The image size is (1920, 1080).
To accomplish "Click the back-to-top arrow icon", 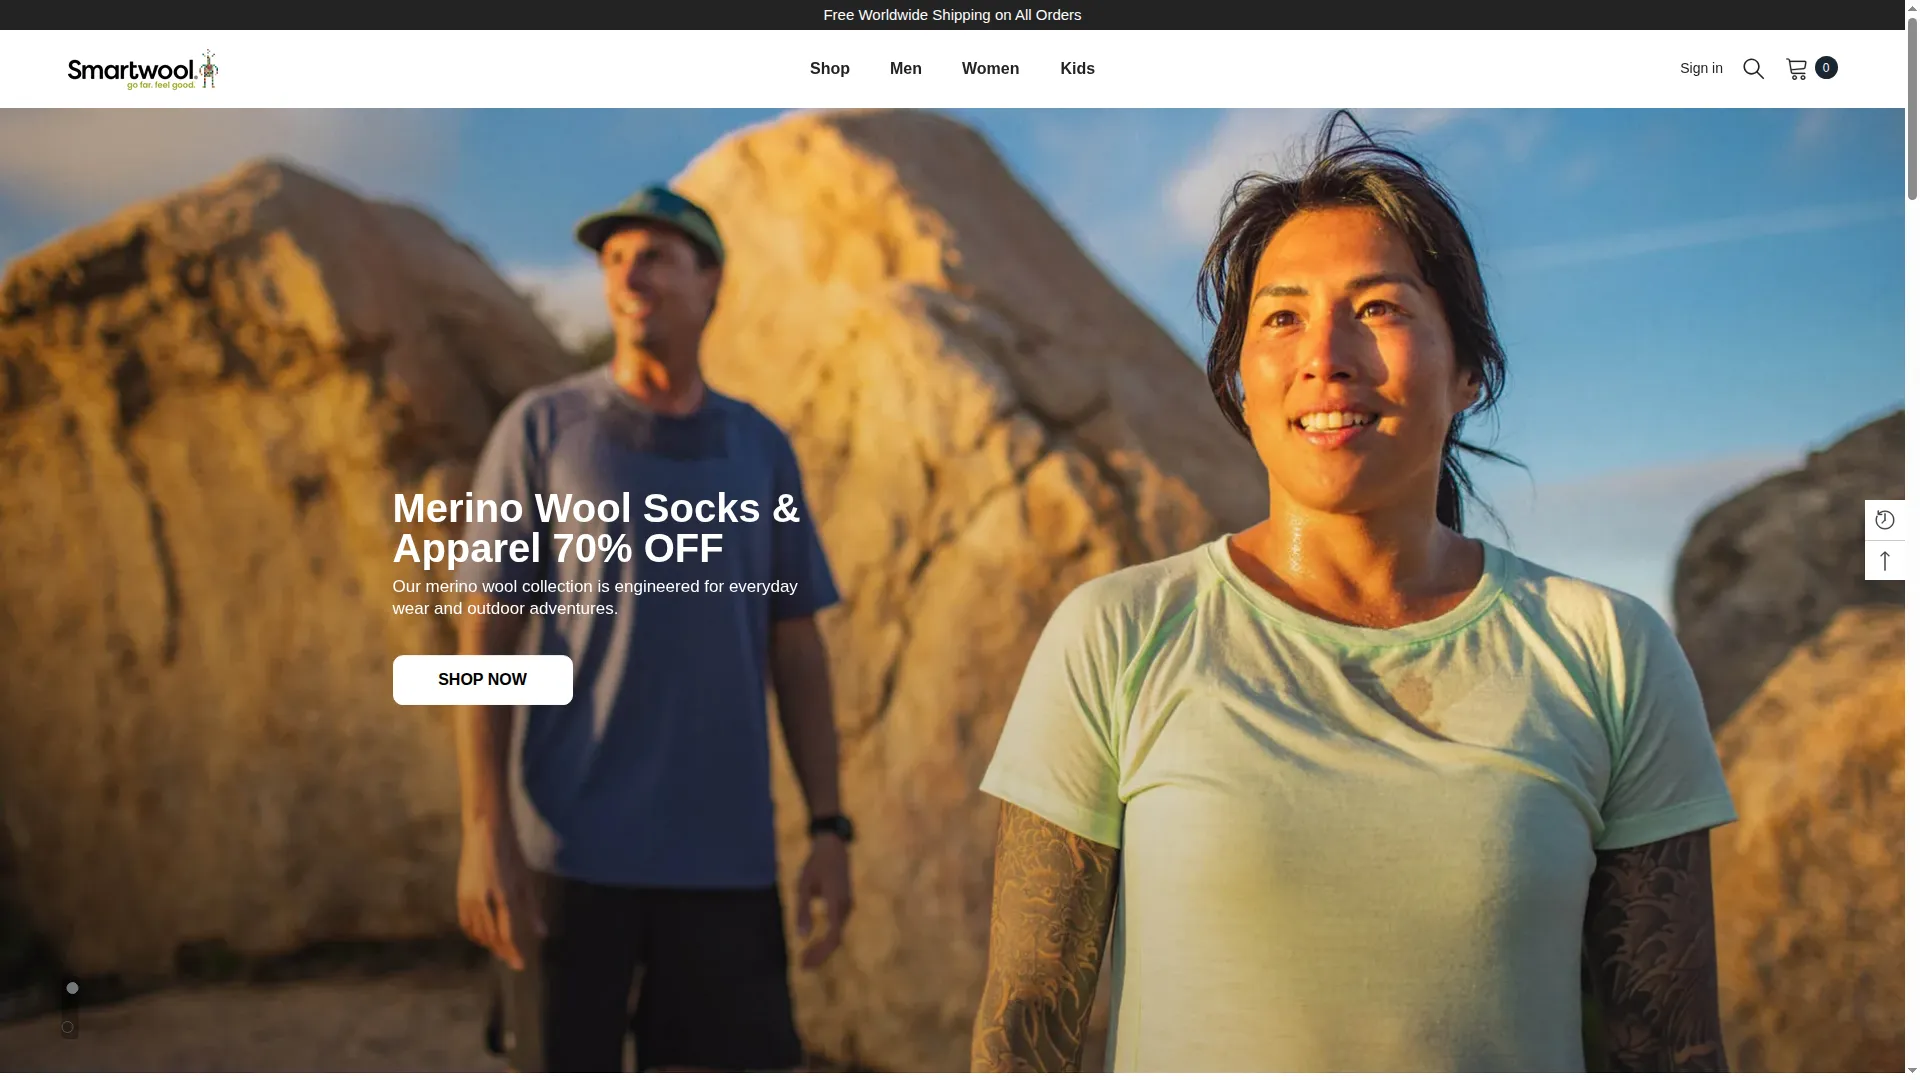I will (1885, 561).
